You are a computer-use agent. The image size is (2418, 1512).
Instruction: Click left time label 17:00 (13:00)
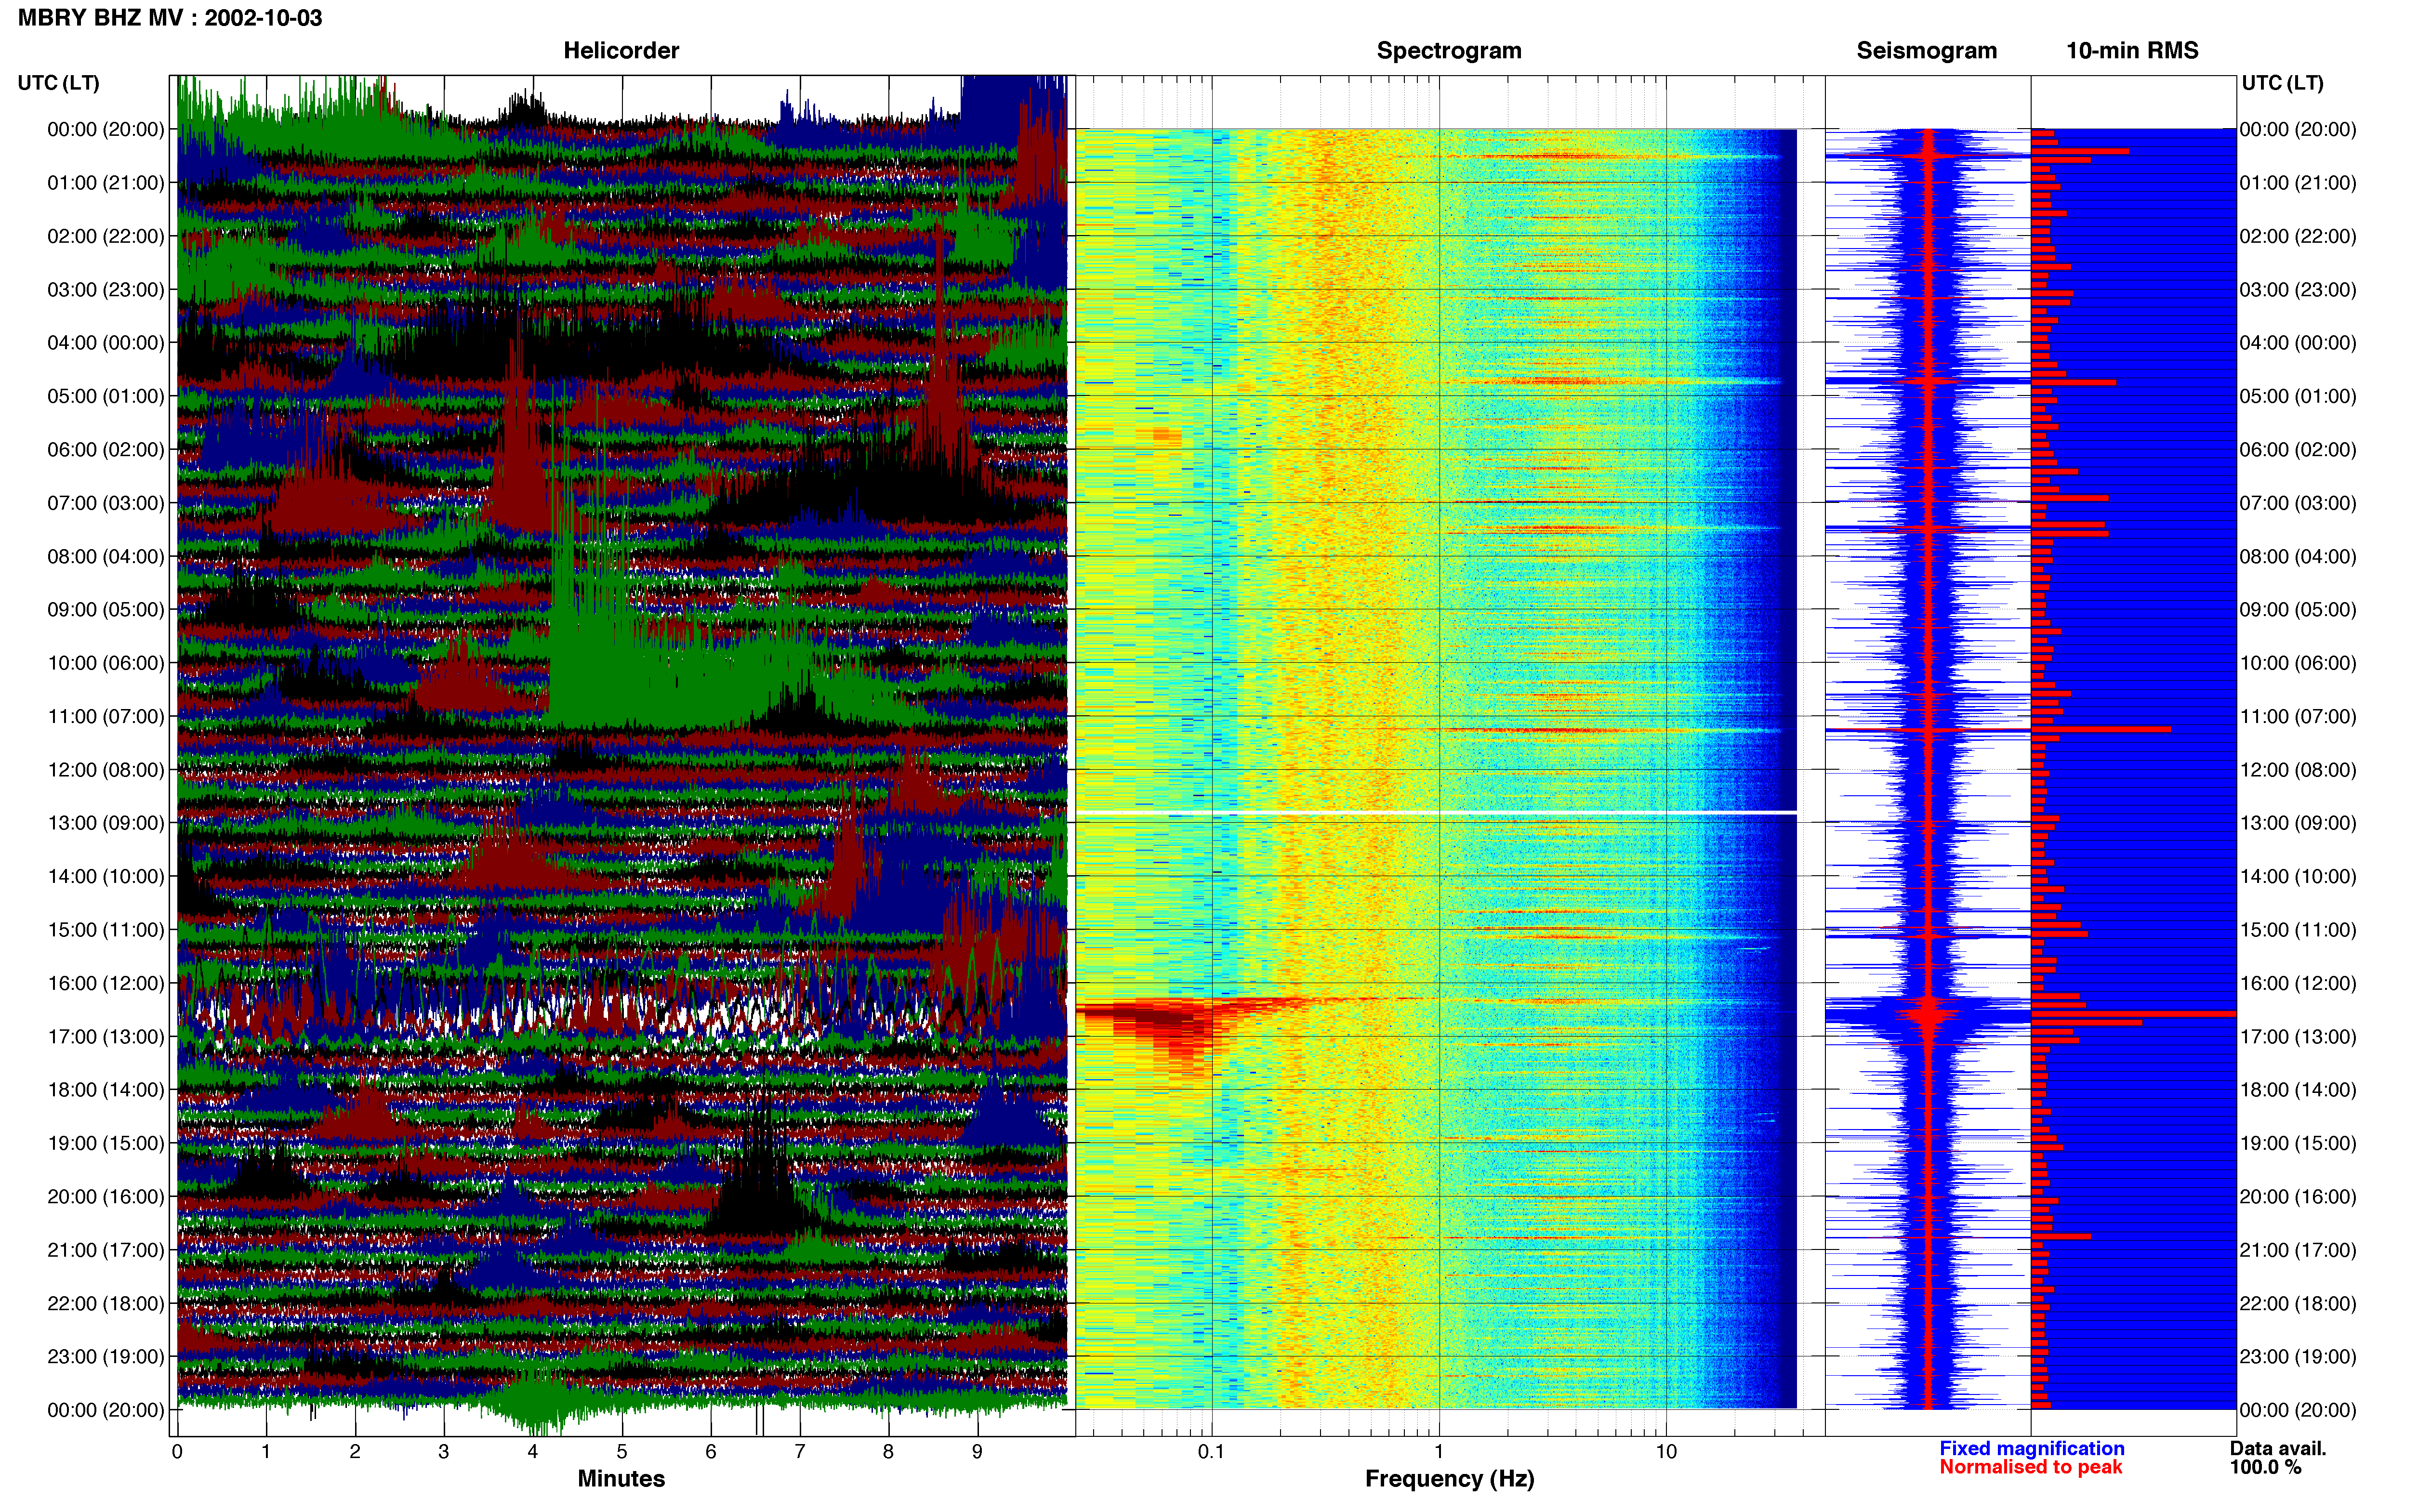pos(106,1037)
